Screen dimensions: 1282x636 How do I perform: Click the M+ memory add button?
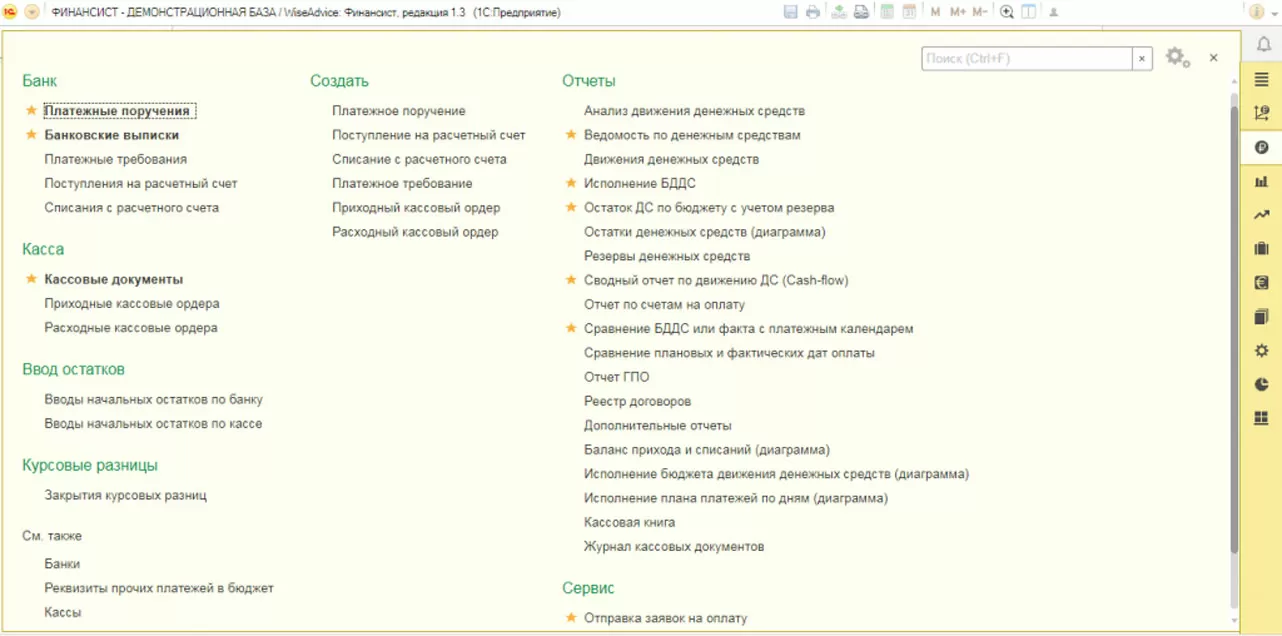pyautogui.click(x=957, y=12)
